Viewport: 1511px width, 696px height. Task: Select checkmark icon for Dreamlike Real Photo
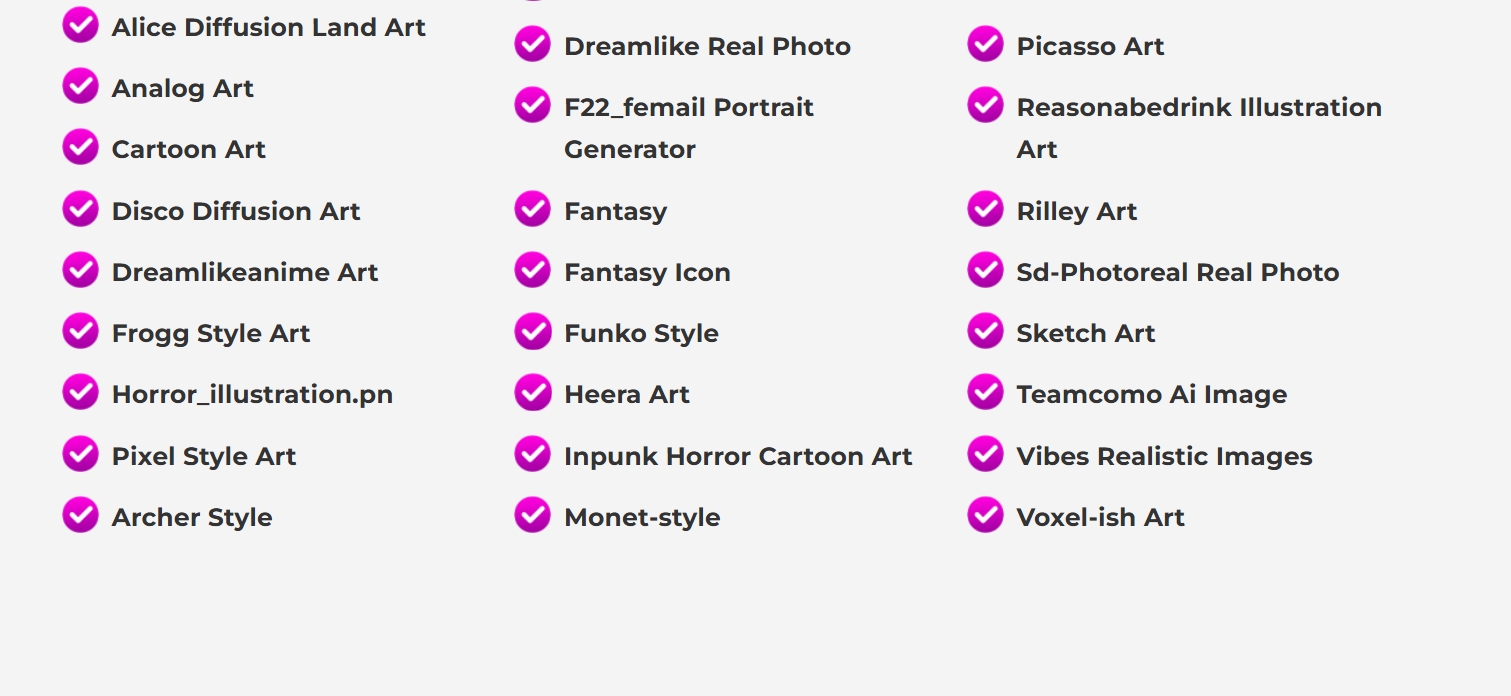(532, 44)
